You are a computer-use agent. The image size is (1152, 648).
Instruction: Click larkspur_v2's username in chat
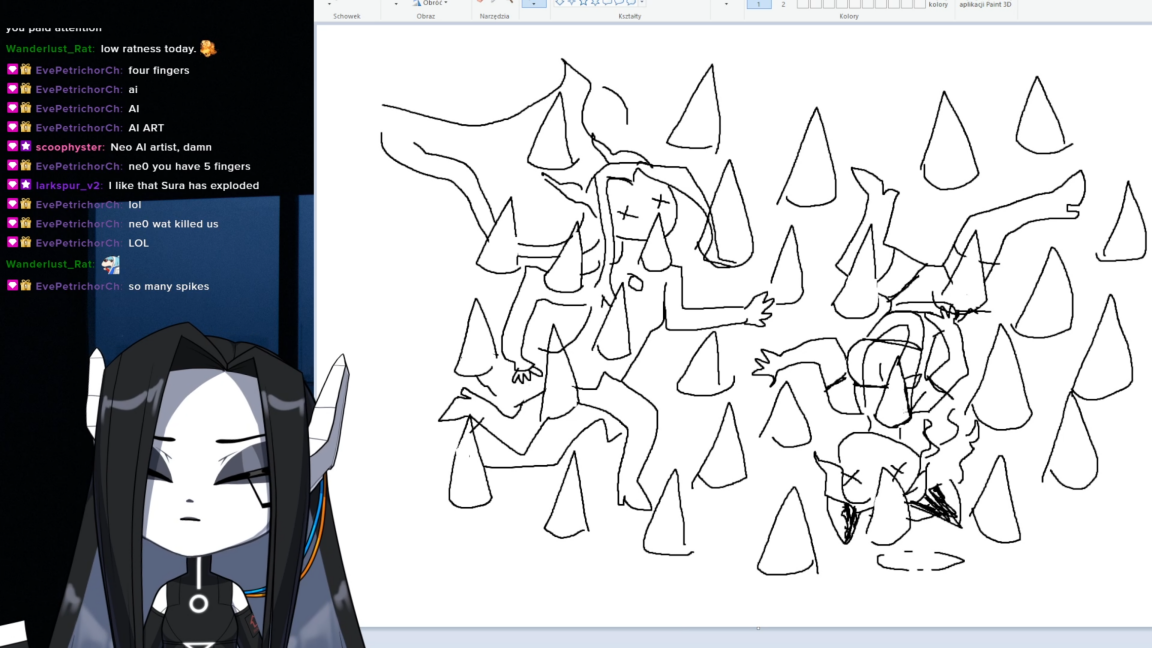click(x=68, y=185)
